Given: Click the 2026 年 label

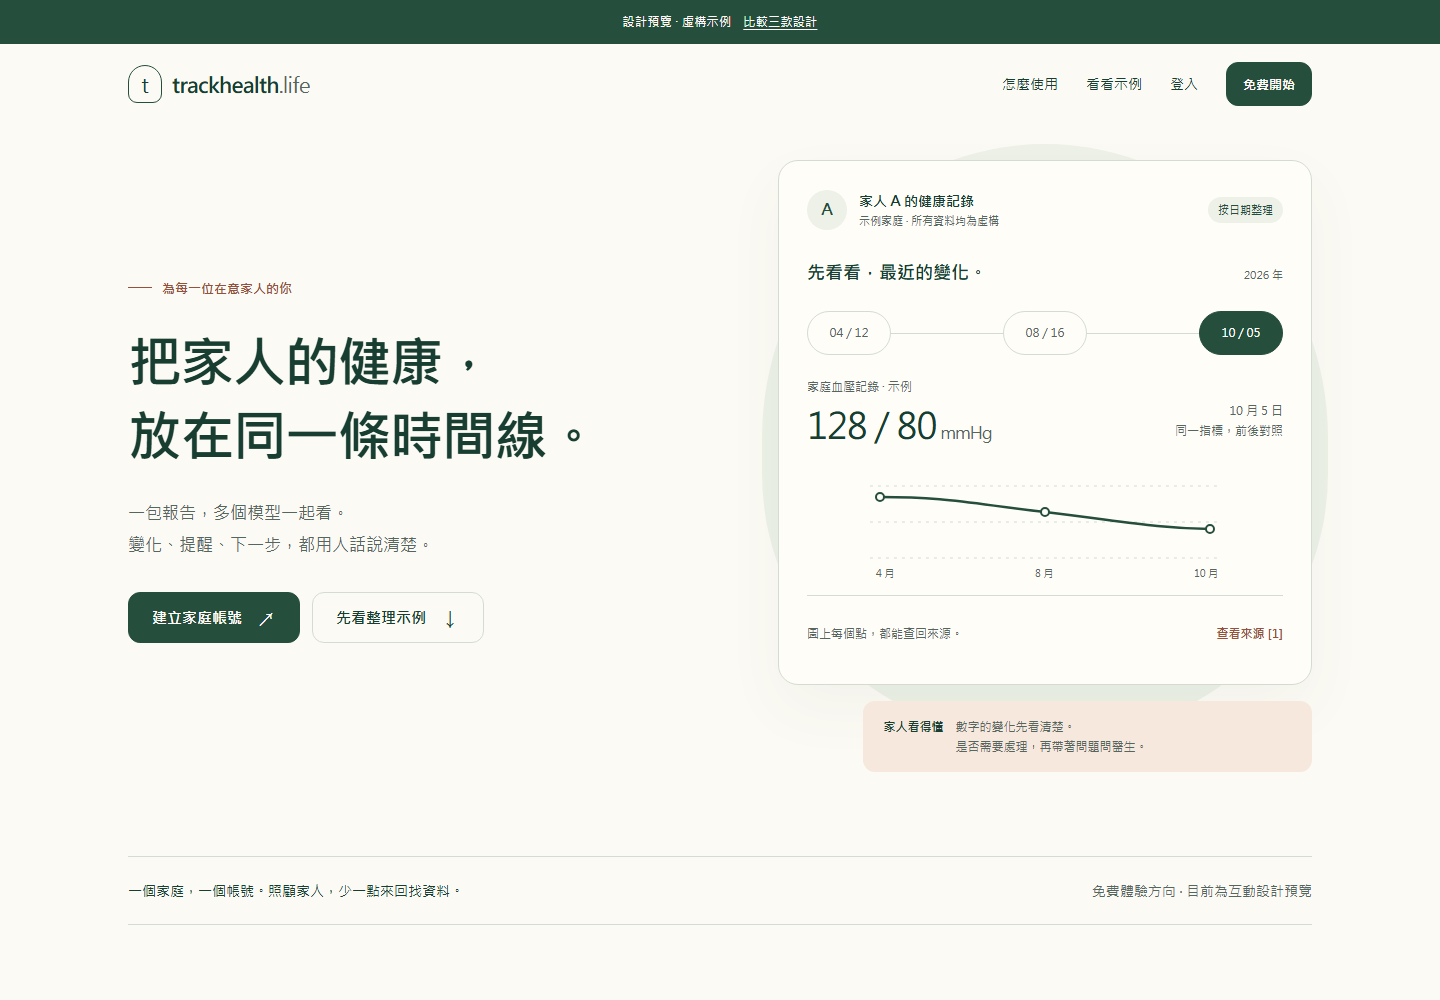Looking at the screenshot, I should pos(1263,275).
